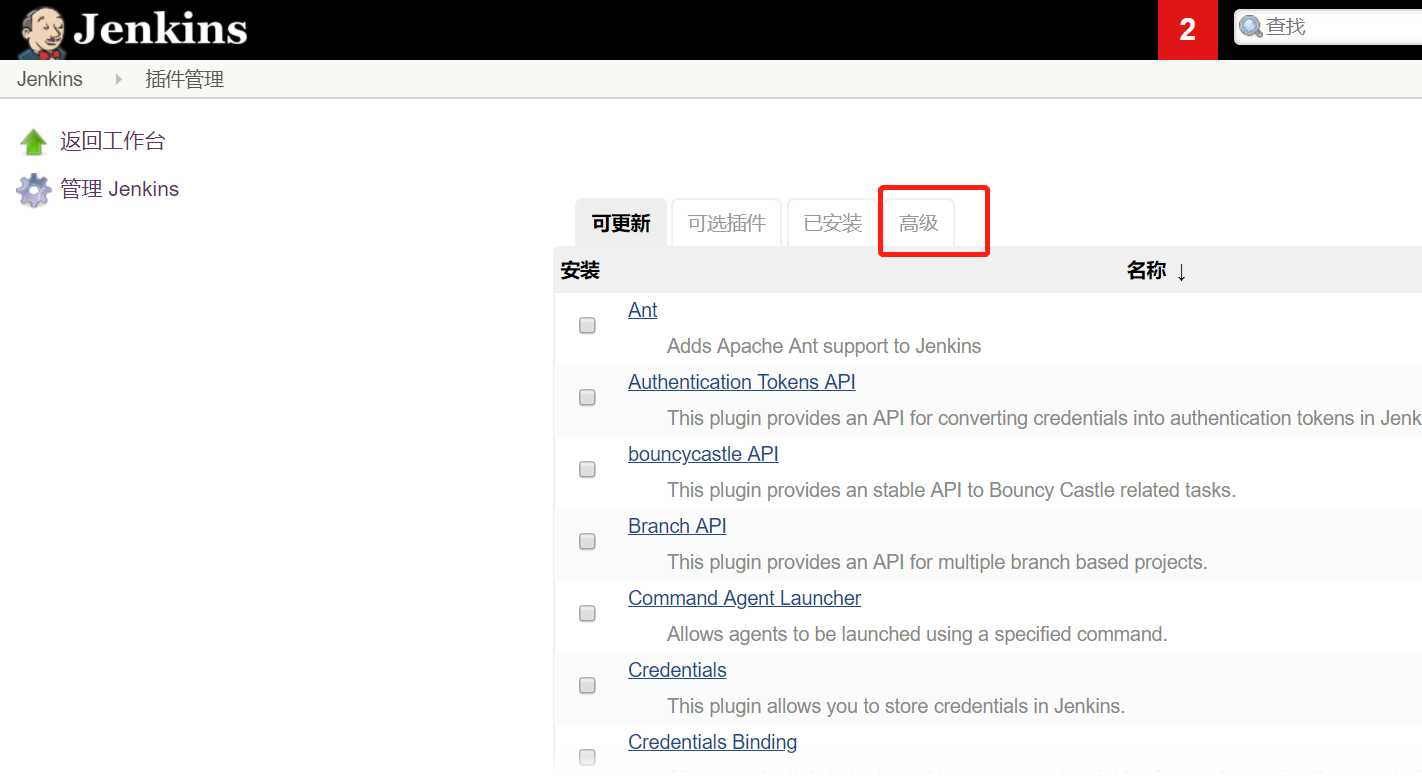Open the Branch API plugin link
Image resolution: width=1422 pixels, height=783 pixels.
click(x=677, y=526)
